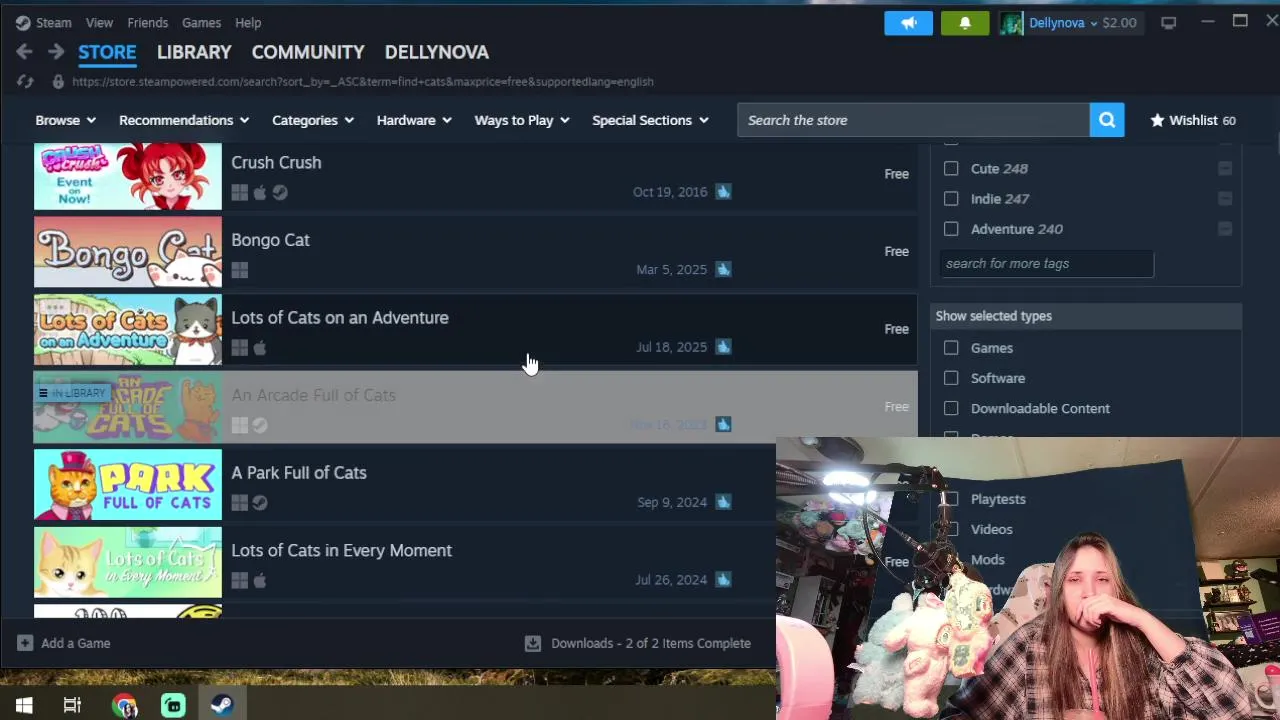Open Task View in the taskbar
This screenshot has height=720, width=1280.
tap(72, 706)
